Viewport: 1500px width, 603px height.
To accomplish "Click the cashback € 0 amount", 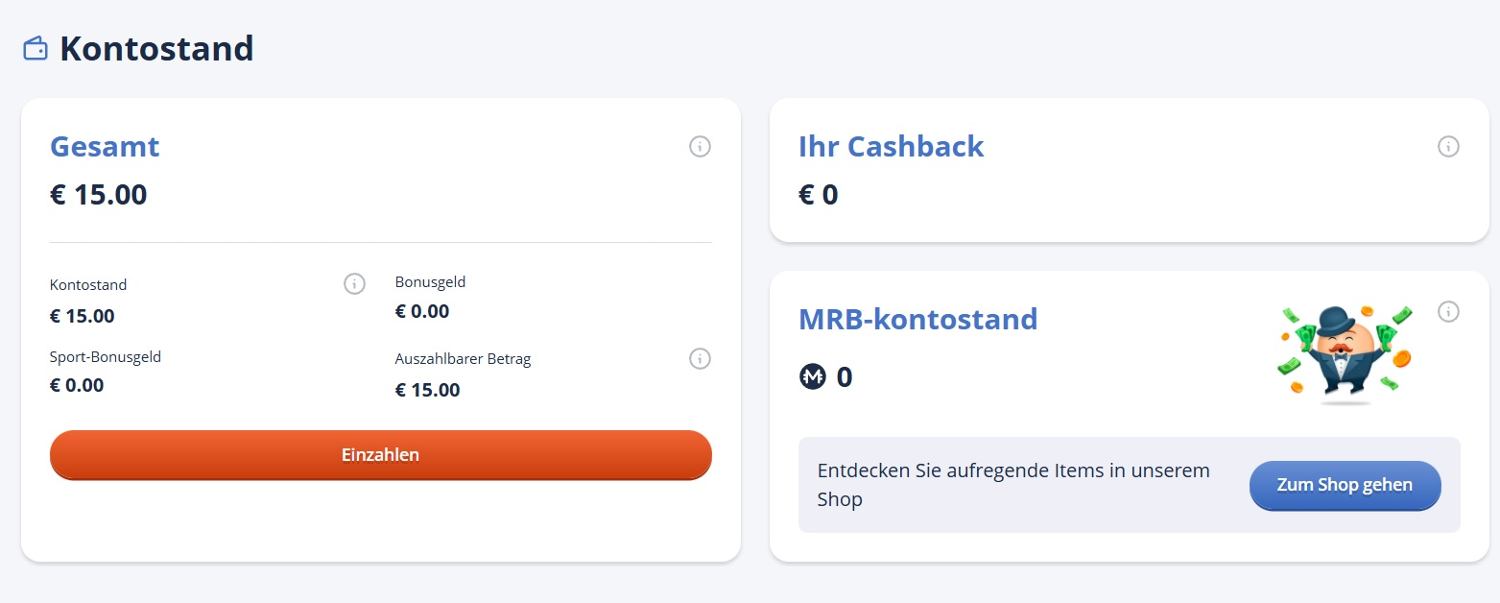I will (818, 194).
